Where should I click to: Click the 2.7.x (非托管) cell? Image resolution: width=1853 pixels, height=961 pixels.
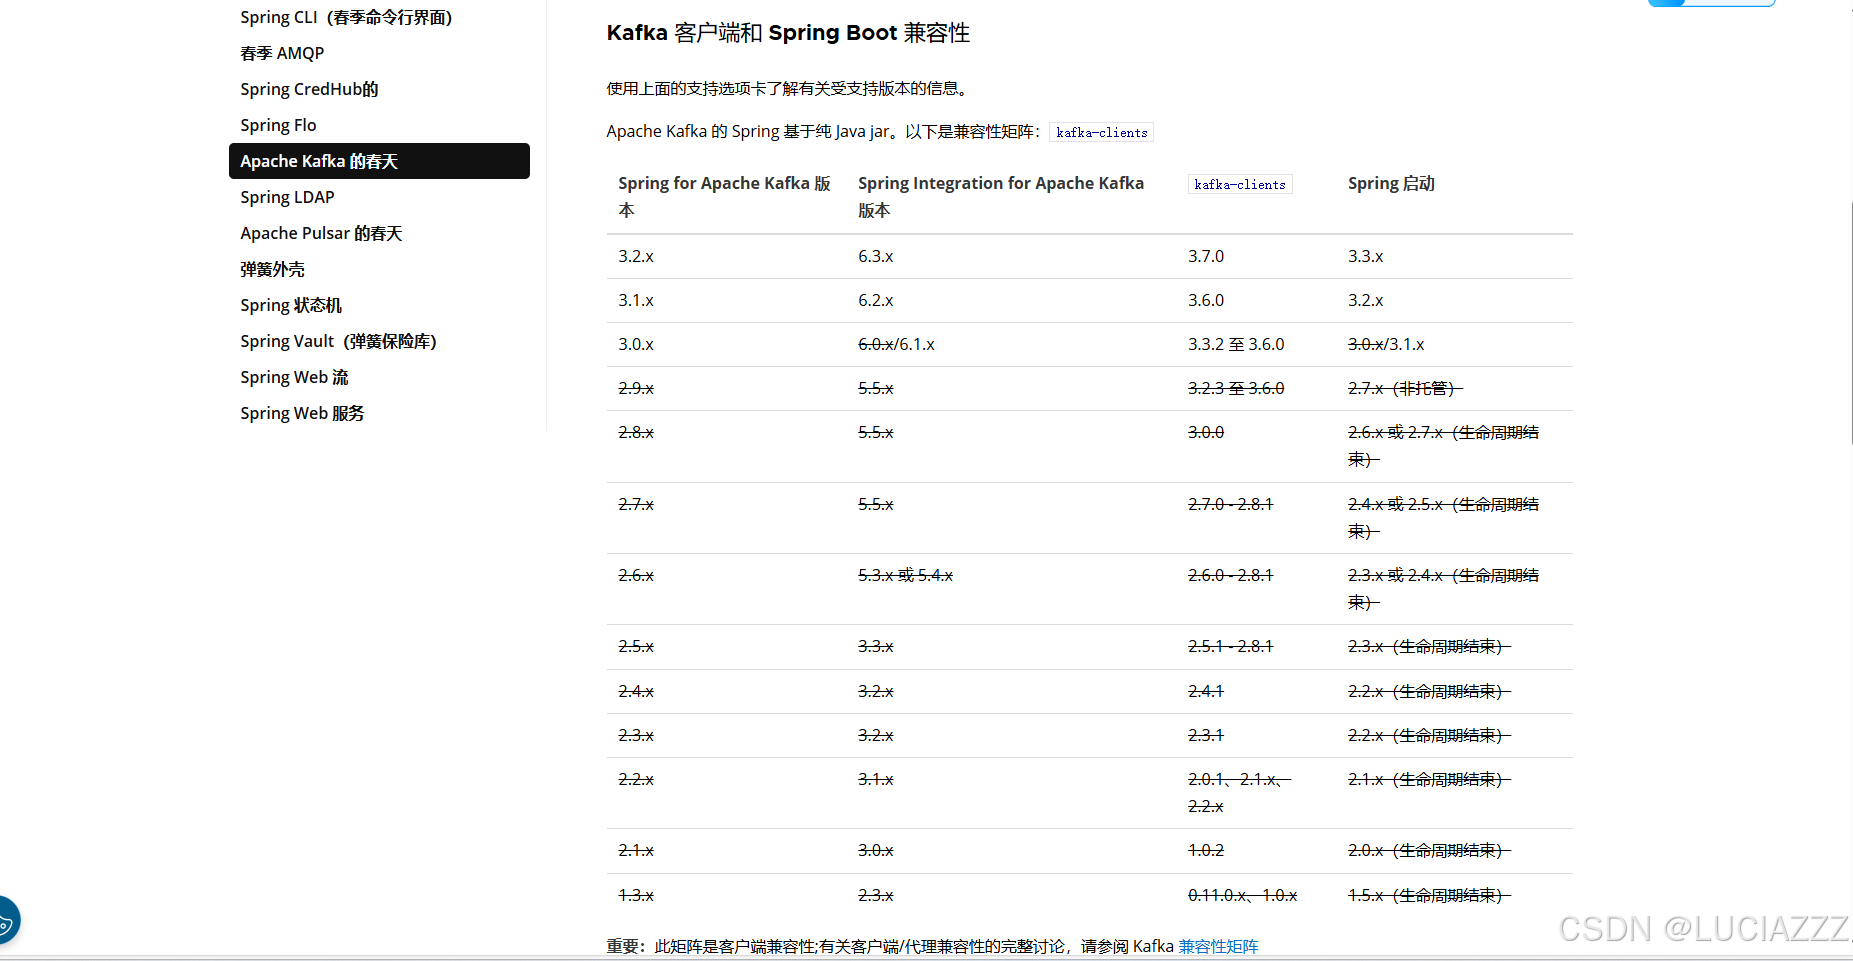click(1405, 388)
